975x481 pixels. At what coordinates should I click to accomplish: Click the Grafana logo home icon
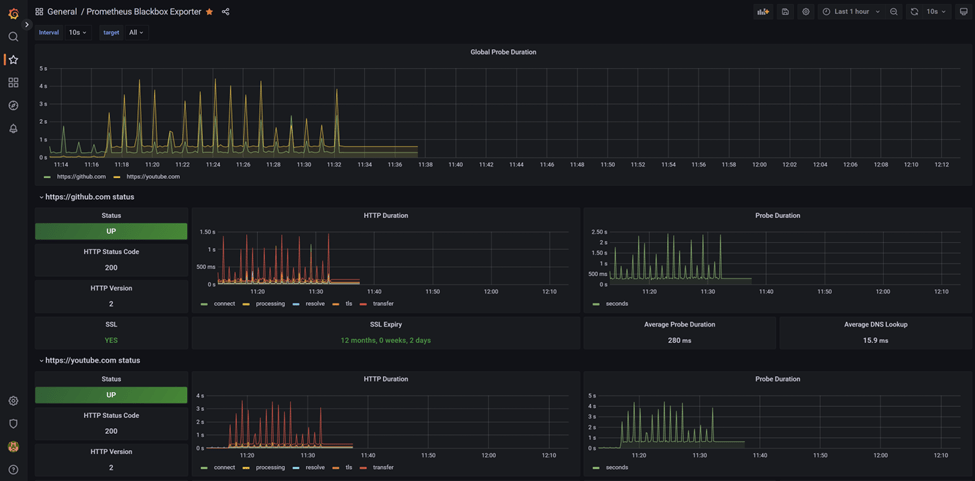click(x=13, y=13)
